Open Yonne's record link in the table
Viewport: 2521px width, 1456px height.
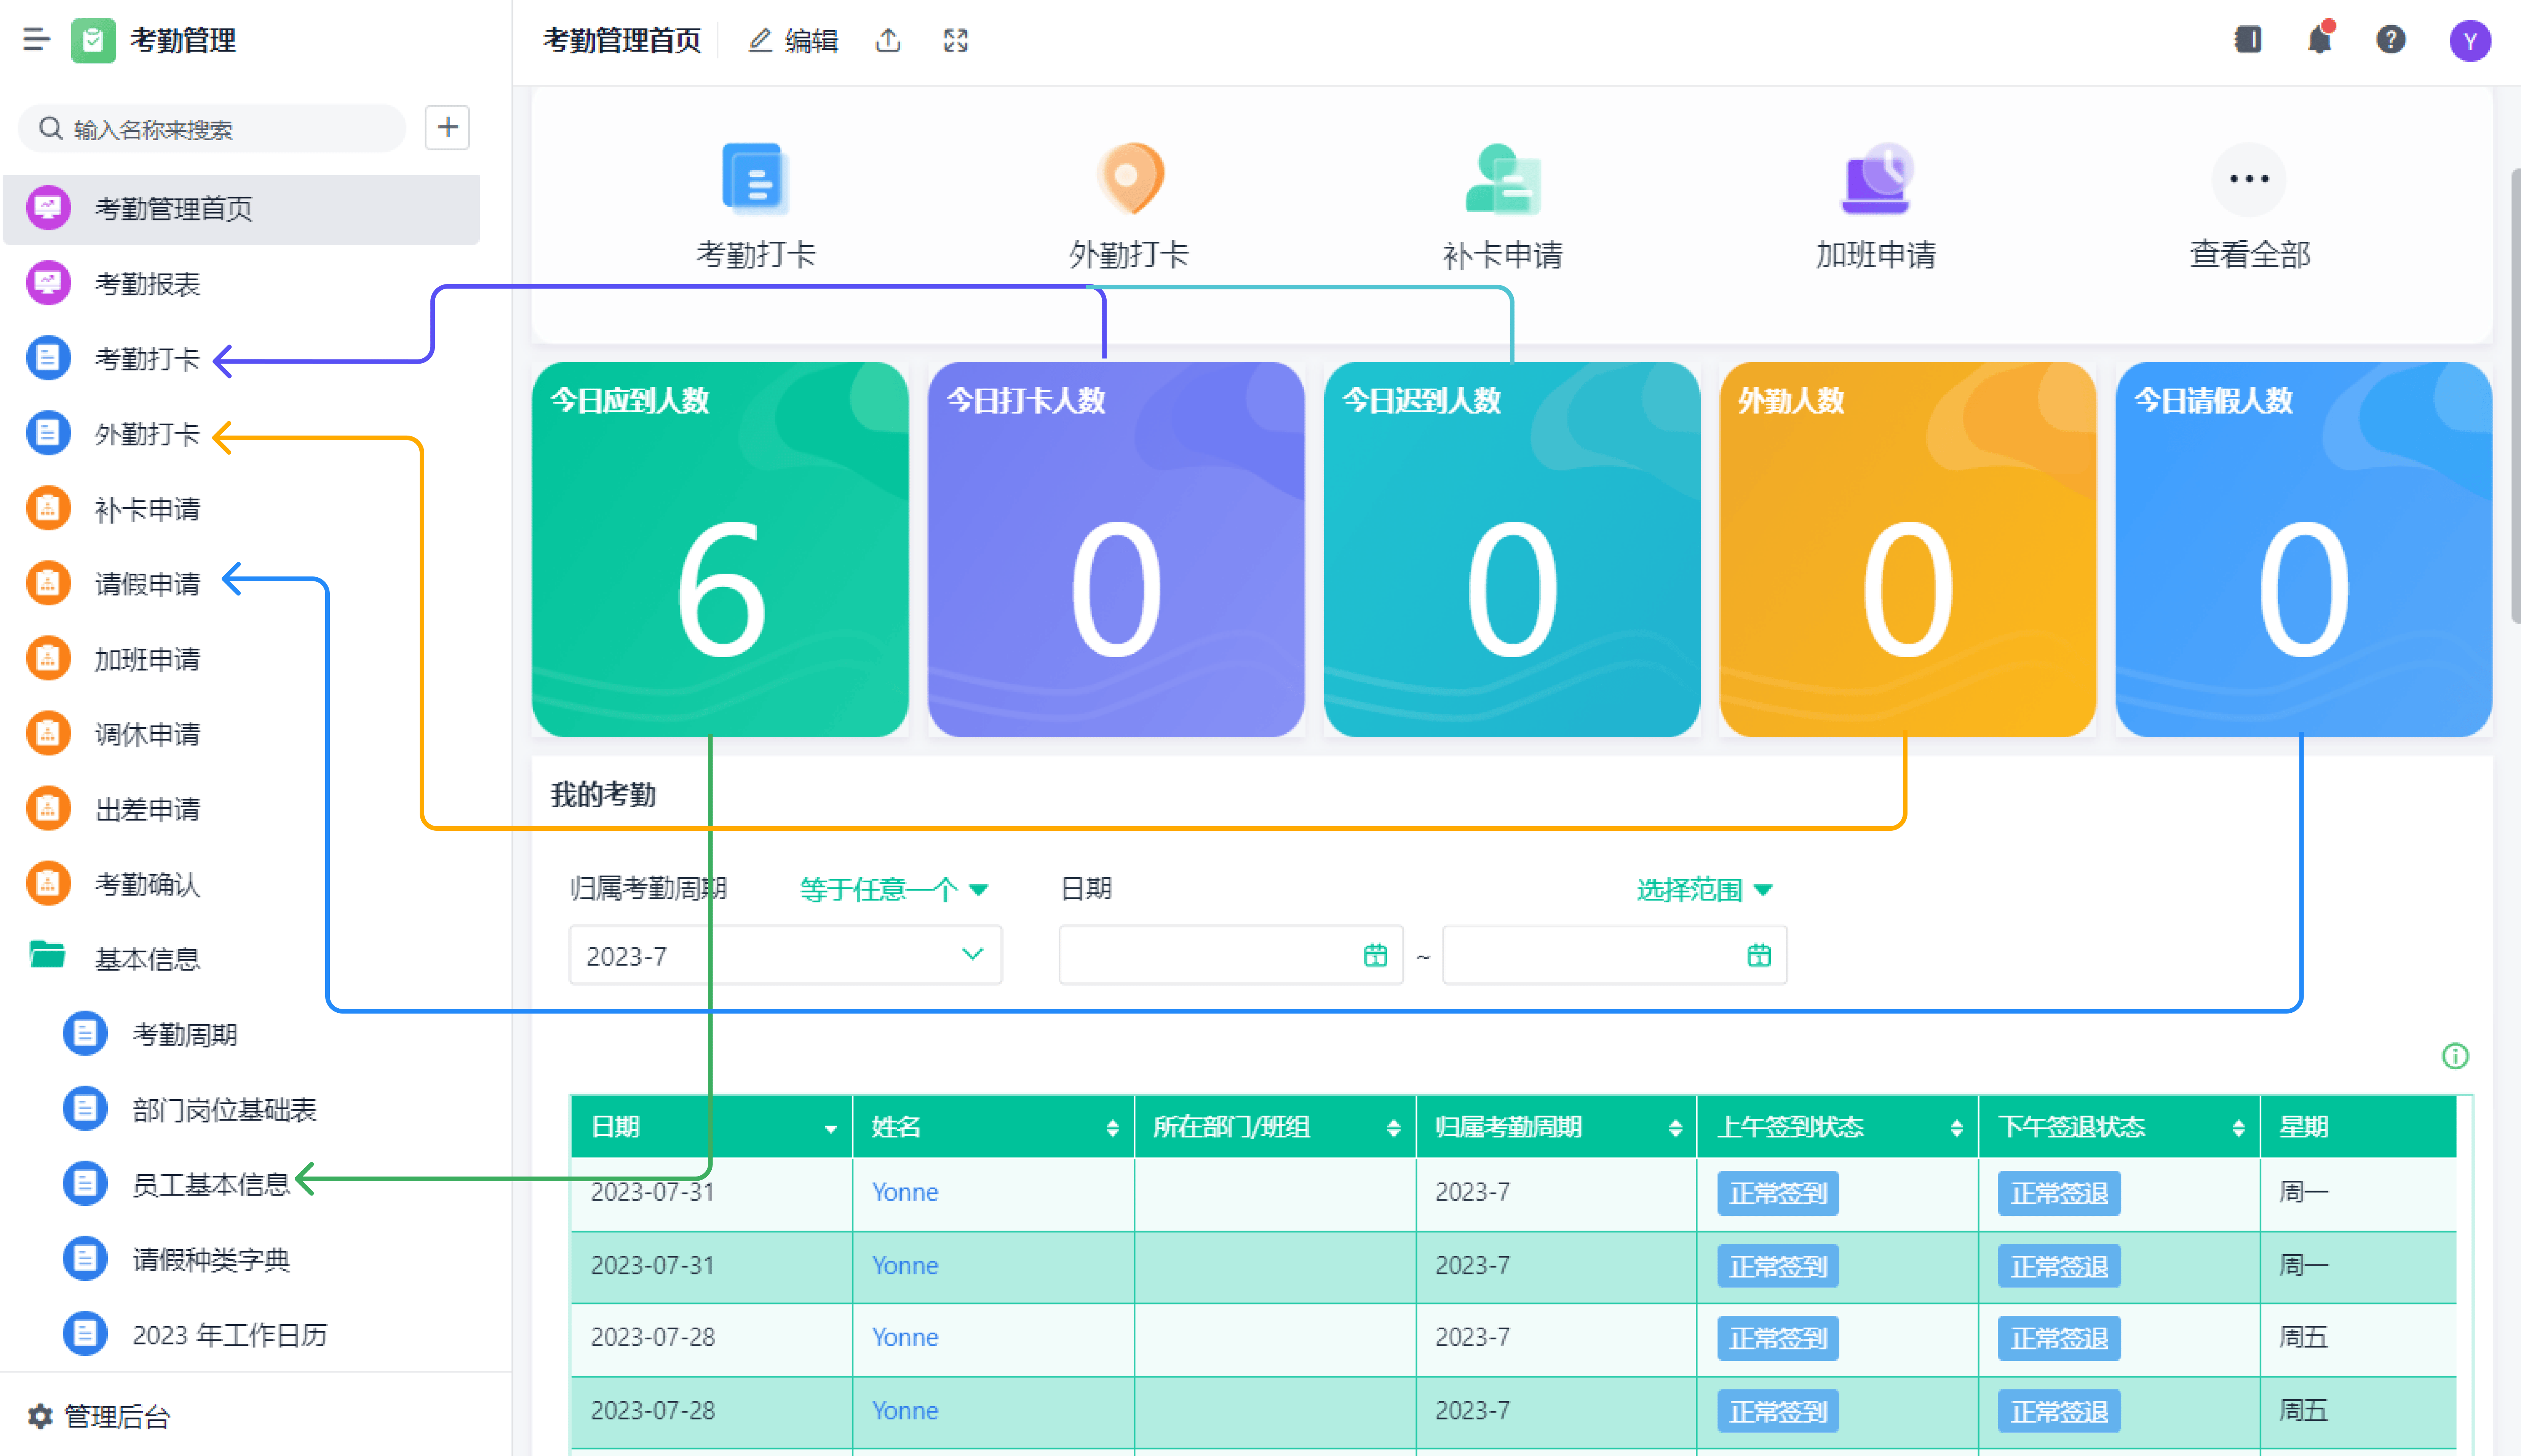click(x=904, y=1192)
